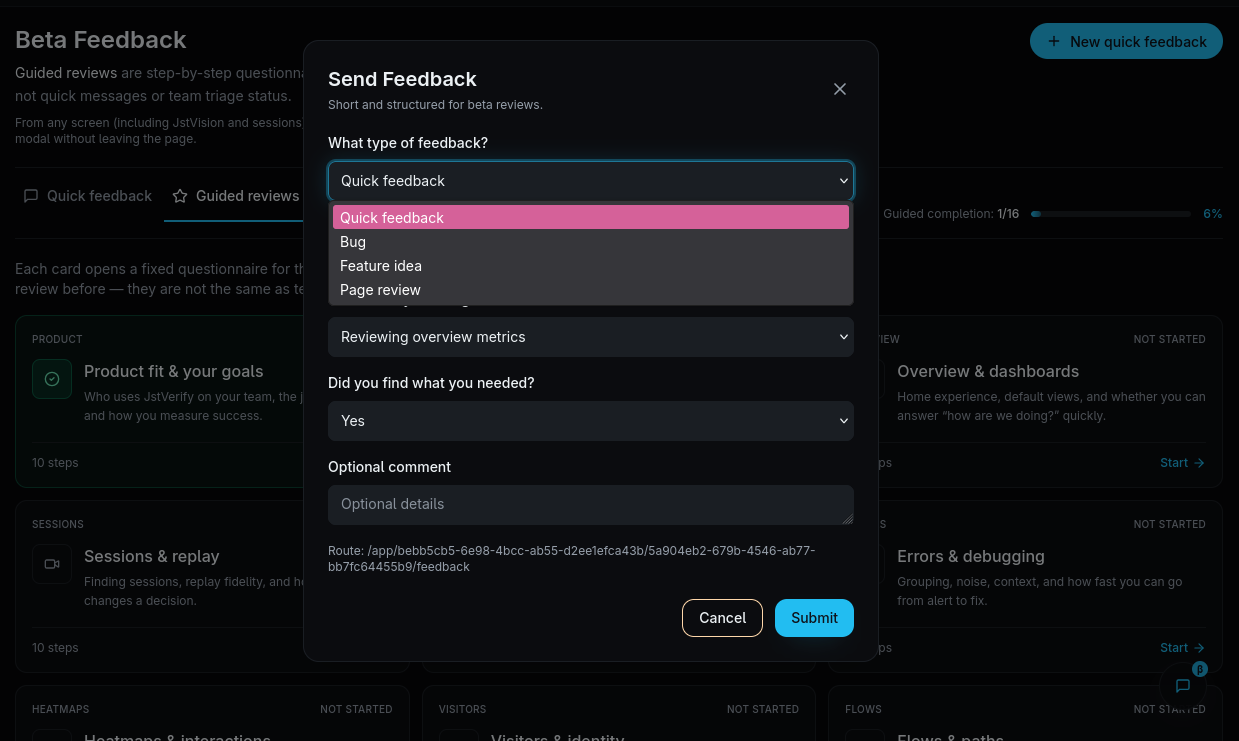Open 'Errors & debugging' card title
This screenshot has height=741, width=1239.
pos(971,556)
